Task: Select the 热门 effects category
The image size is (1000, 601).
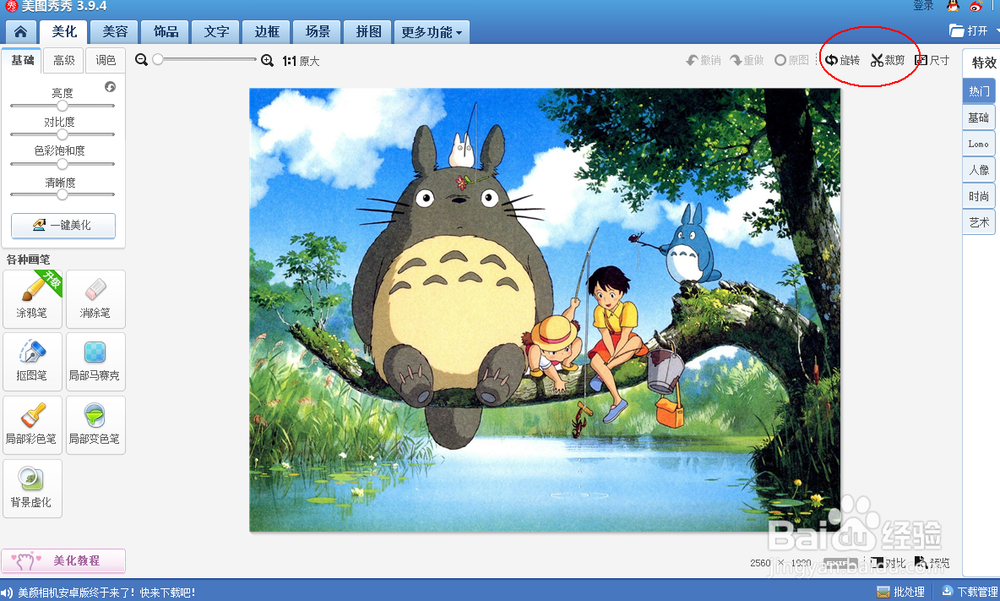Action: (978, 91)
